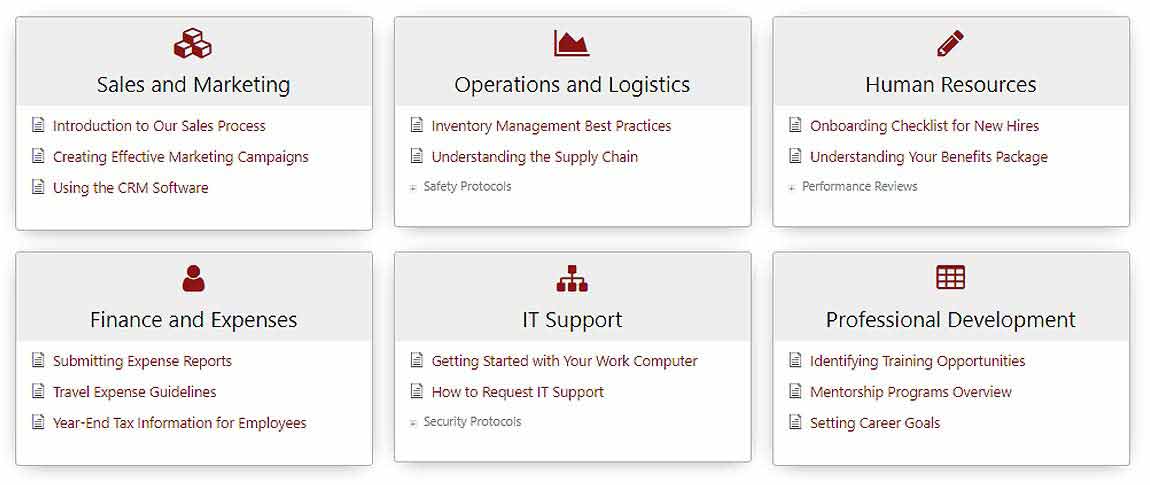The width and height of the screenshot is (1150, 485).
Task: Click the cubes icon above Sales and Marketing
Action: (193, 44)
